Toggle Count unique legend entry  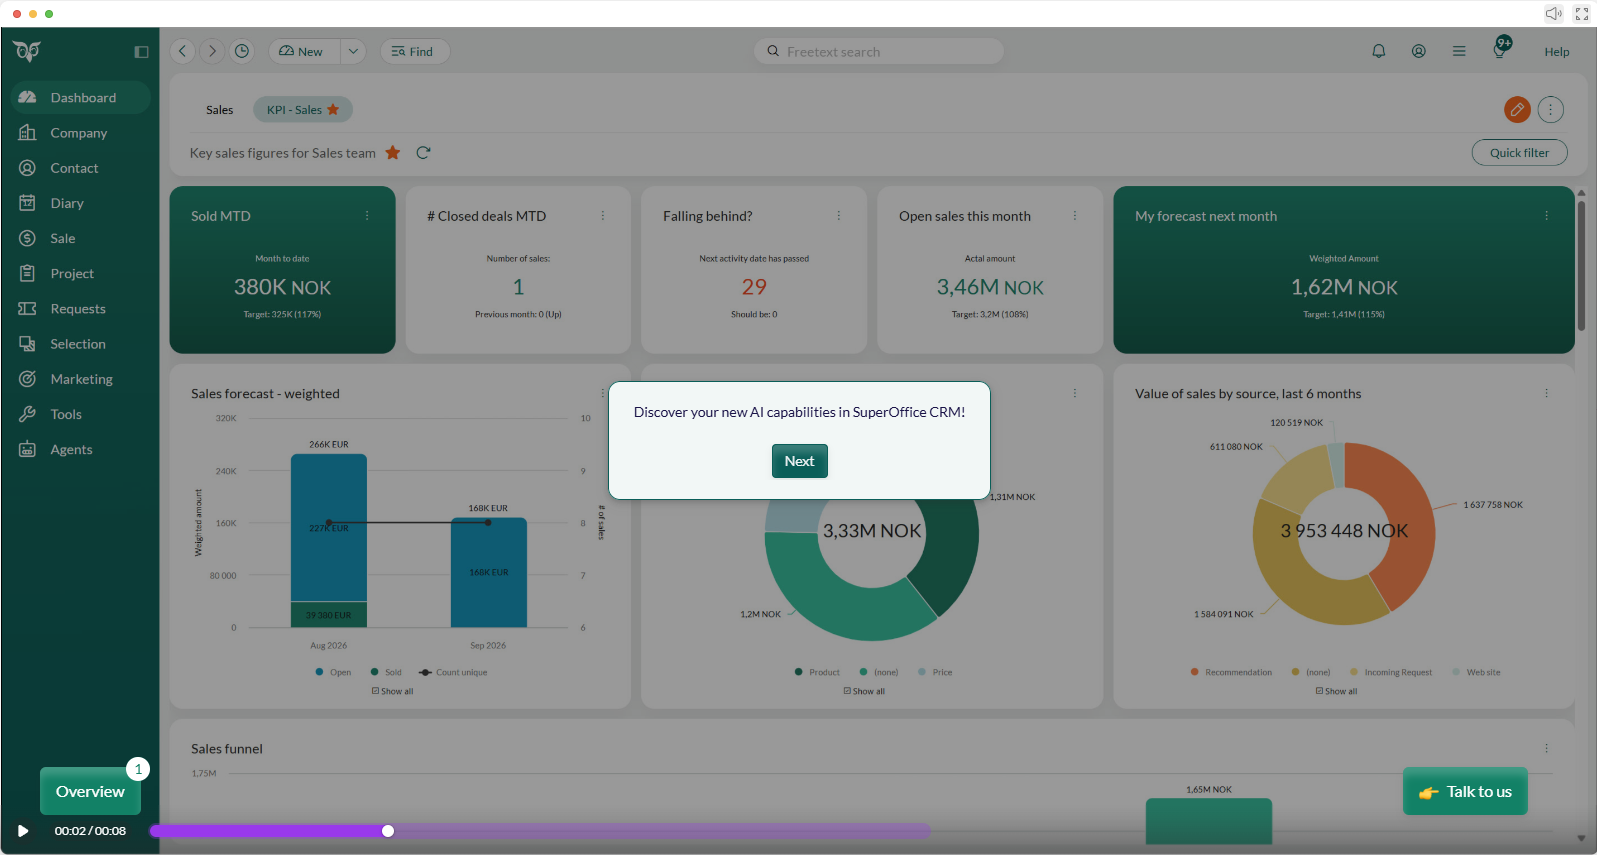coord(453,672)
